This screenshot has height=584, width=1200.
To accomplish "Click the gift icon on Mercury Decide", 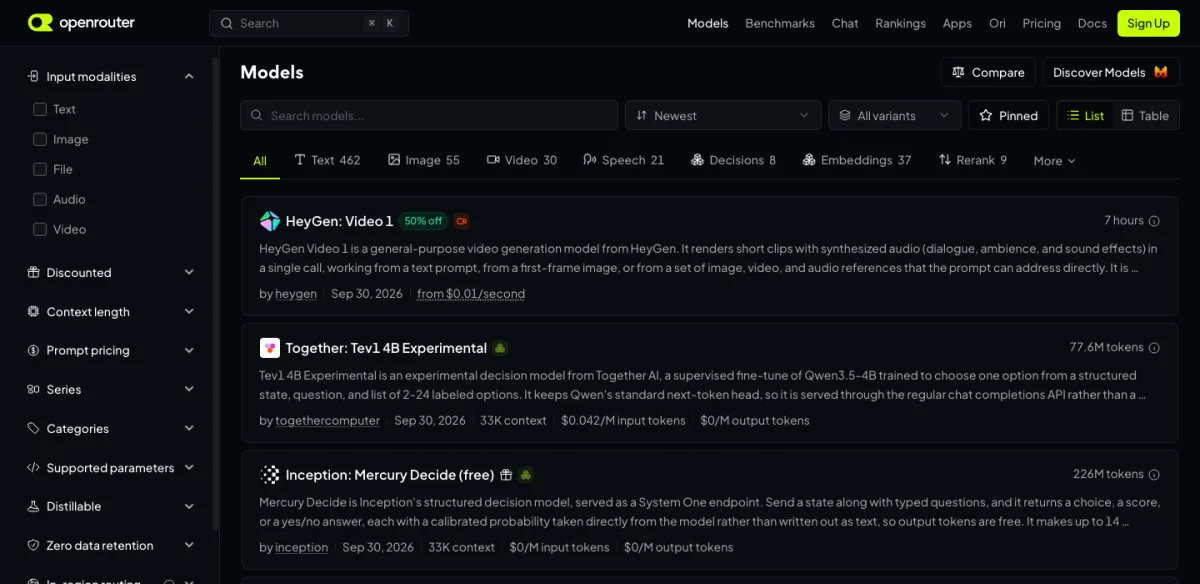I will coord(506,475).
